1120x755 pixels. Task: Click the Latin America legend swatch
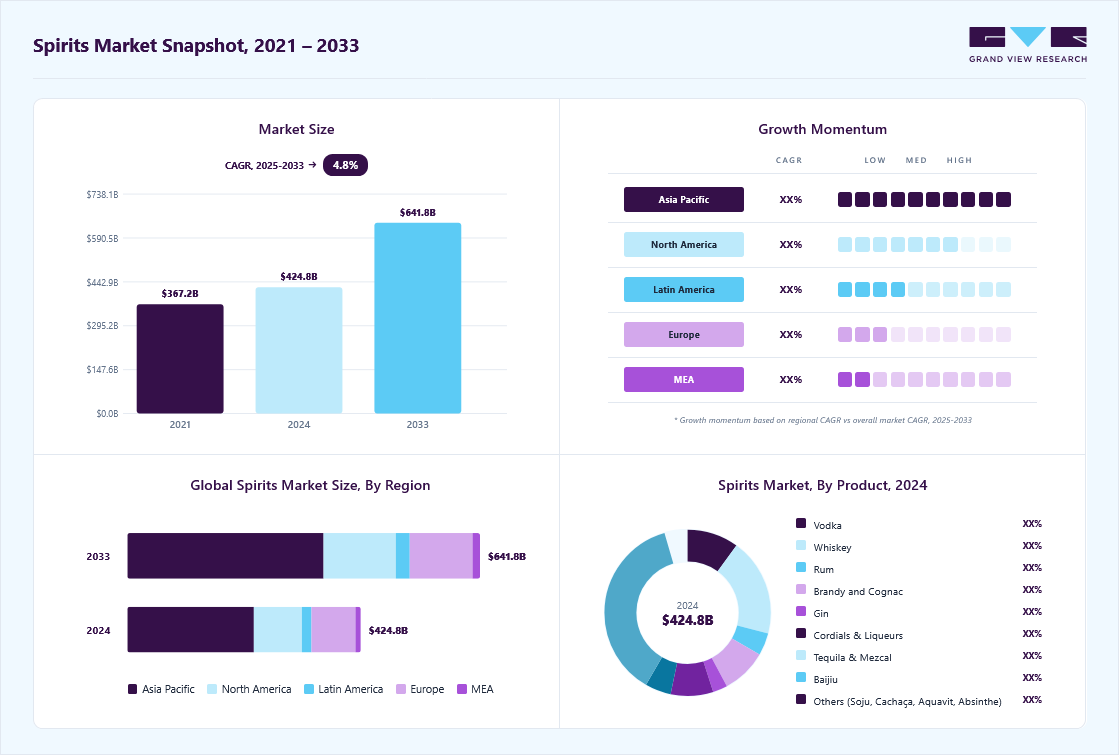pos(309,689)
